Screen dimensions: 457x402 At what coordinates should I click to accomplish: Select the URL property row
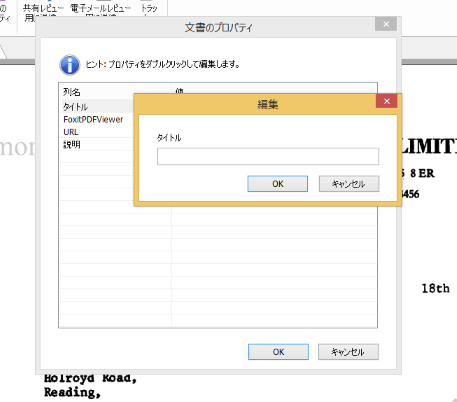pos(97,132)
